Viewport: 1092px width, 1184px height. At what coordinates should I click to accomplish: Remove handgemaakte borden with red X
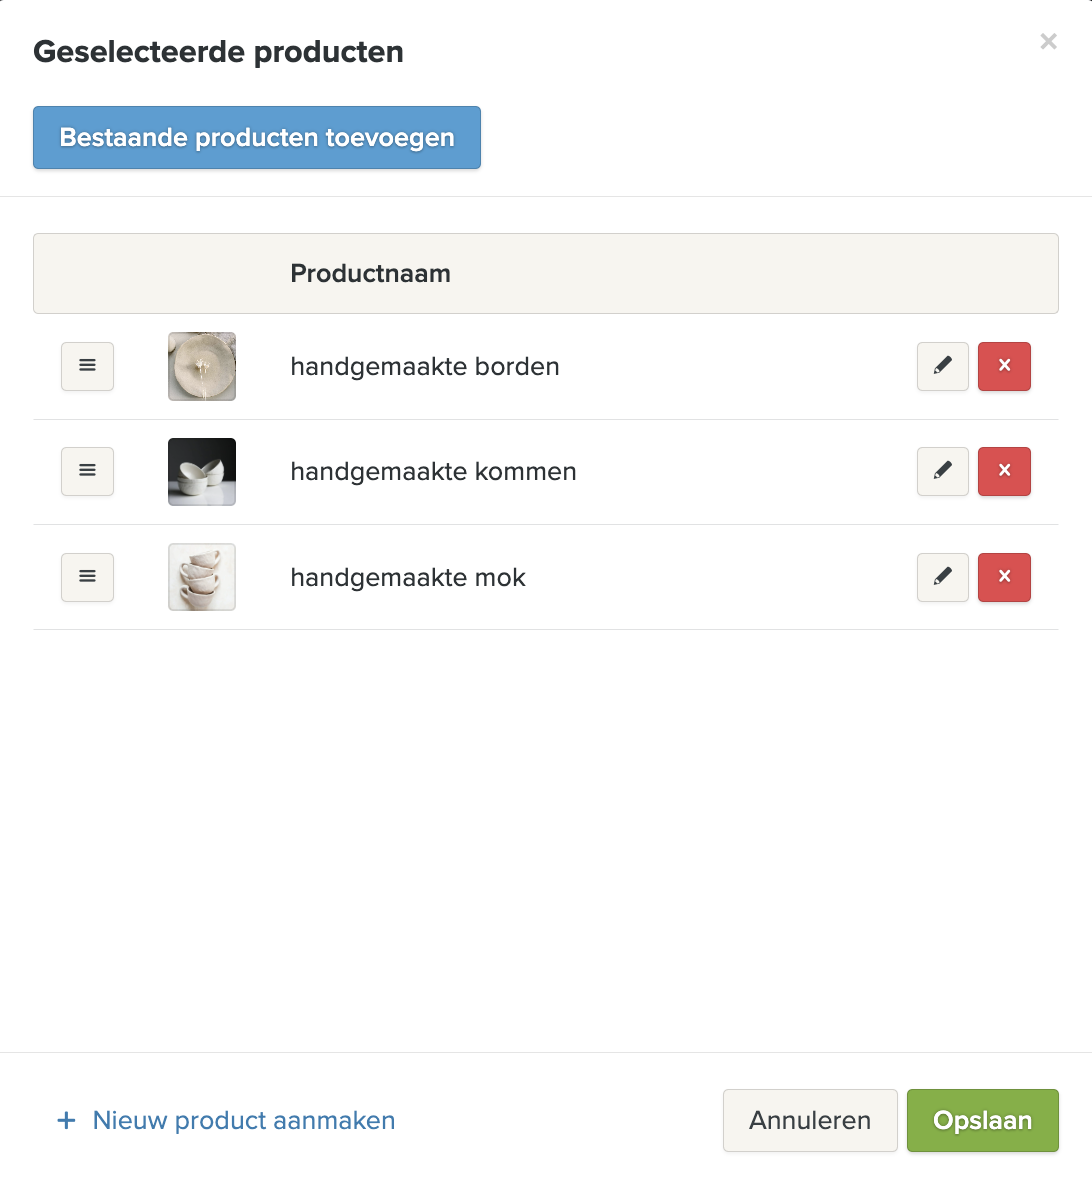point(1004,366)
